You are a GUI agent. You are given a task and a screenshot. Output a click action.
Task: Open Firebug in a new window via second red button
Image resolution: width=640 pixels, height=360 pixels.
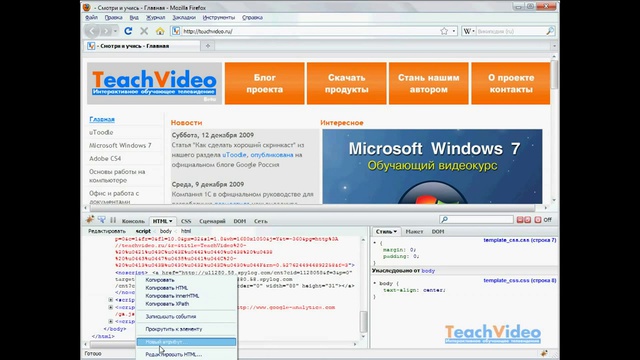[x=527, y=220]
